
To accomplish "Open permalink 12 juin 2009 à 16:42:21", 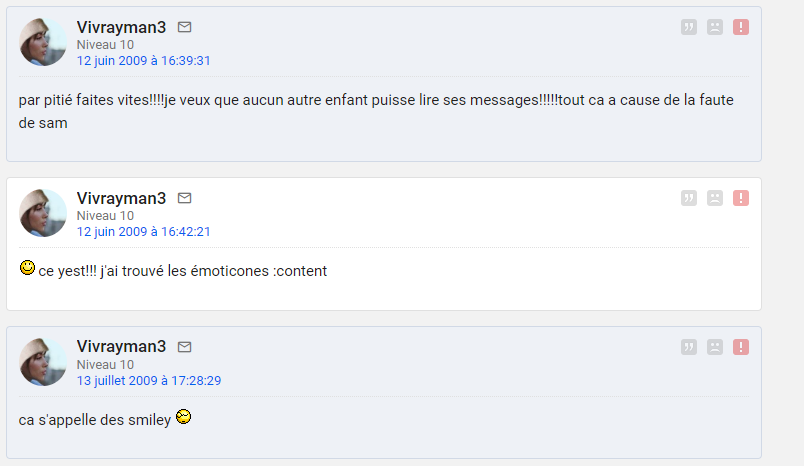I will click(144, 232).
